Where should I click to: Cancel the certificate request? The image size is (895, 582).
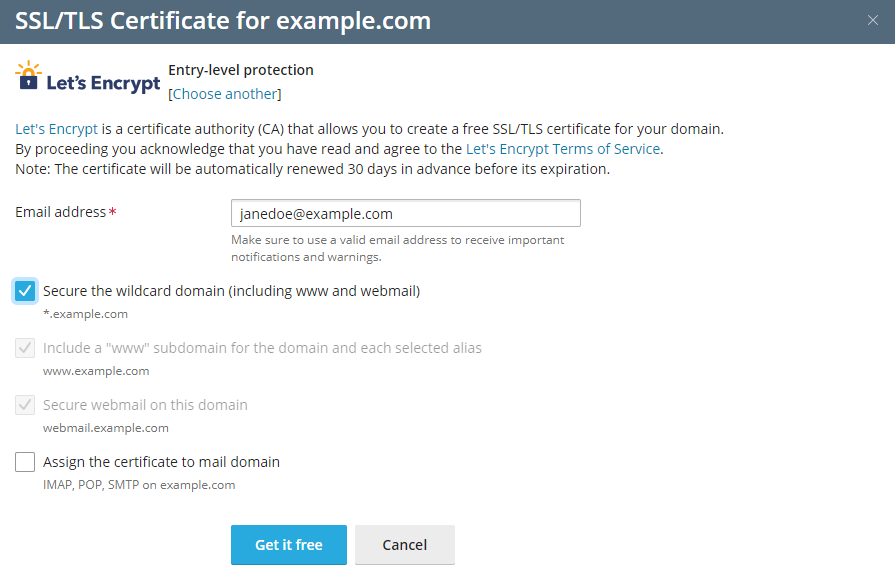[x=404, y=545]
